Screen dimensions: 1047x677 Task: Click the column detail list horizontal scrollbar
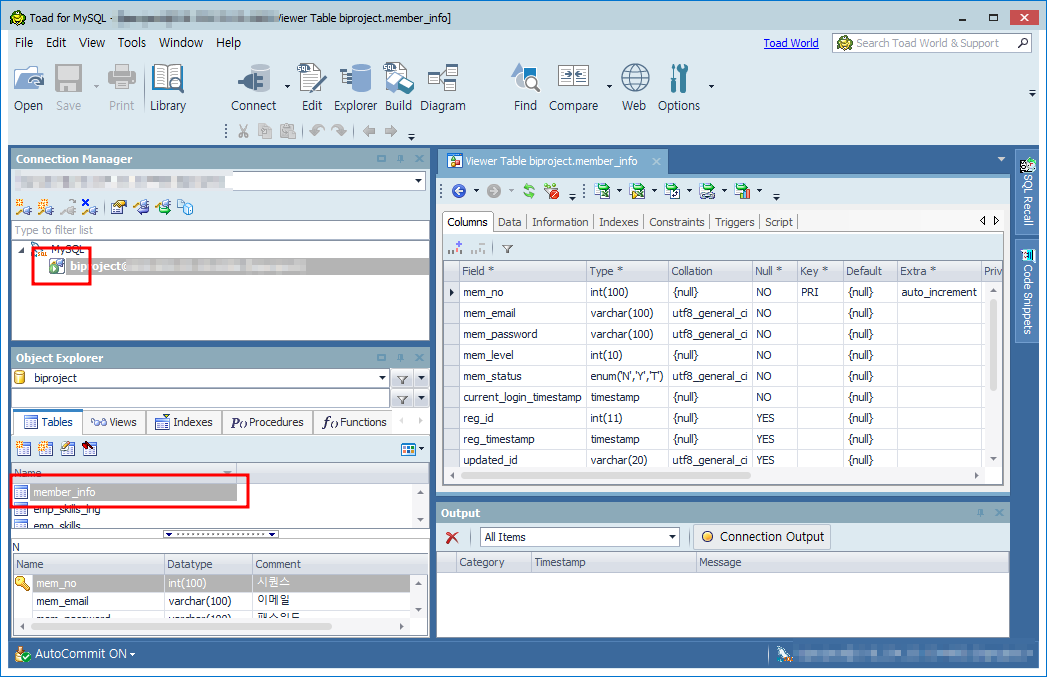point(180,626)
